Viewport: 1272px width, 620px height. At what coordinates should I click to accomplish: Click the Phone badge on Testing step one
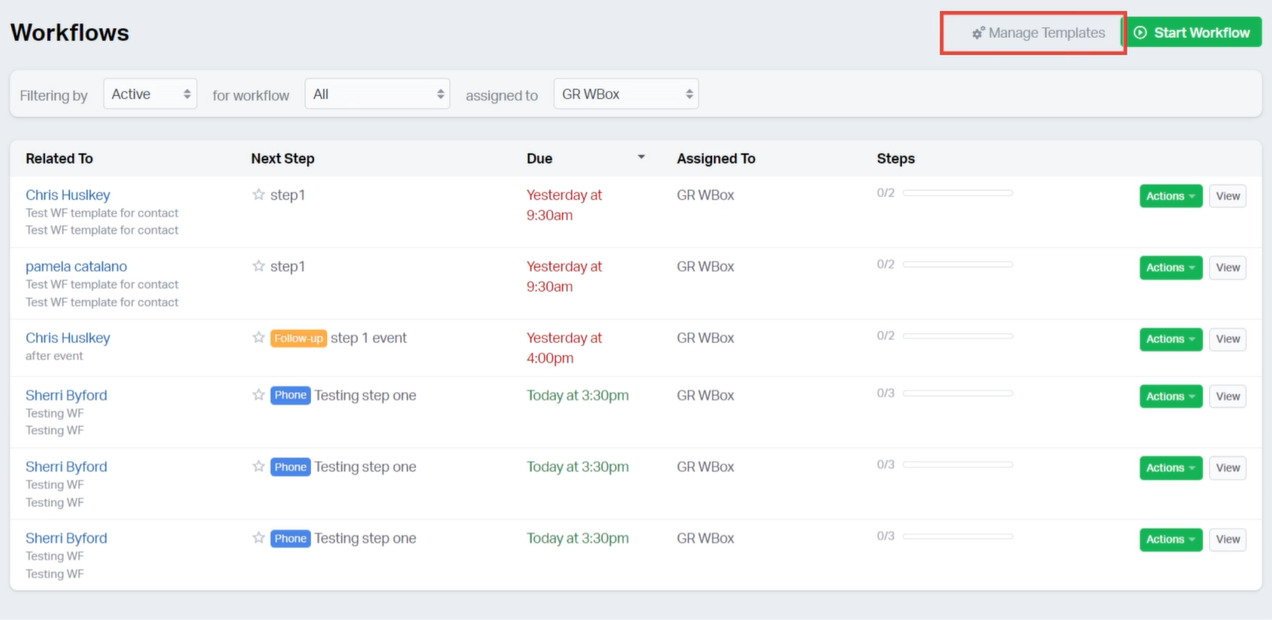pyautogui.click(x=290, y=395)
